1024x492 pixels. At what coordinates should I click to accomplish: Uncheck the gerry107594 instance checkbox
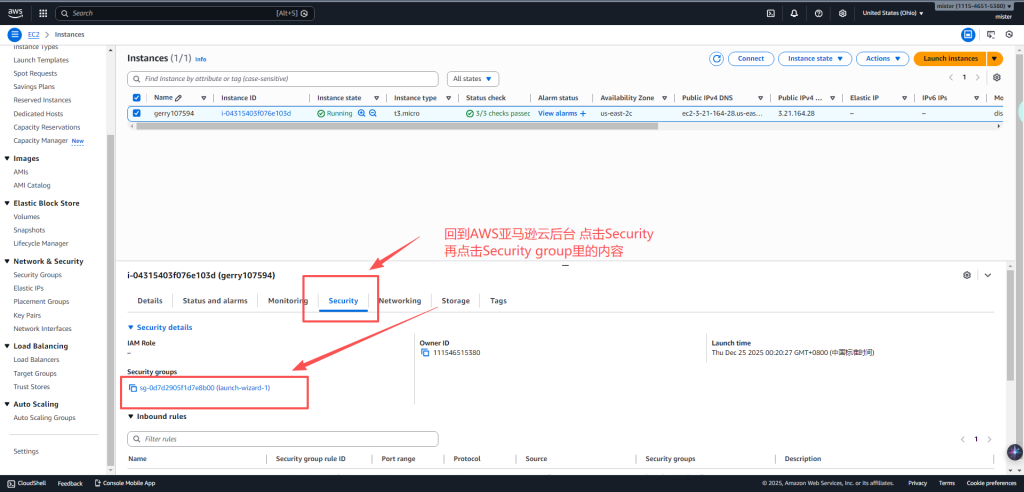[x=136, y=113]
